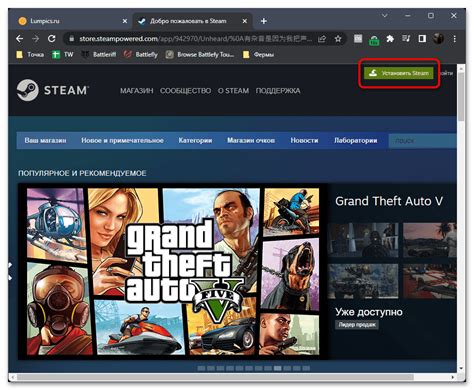Click the Grand Theft Auto V title
Viewport: 474px width, 390px height.
pos(389,201)
